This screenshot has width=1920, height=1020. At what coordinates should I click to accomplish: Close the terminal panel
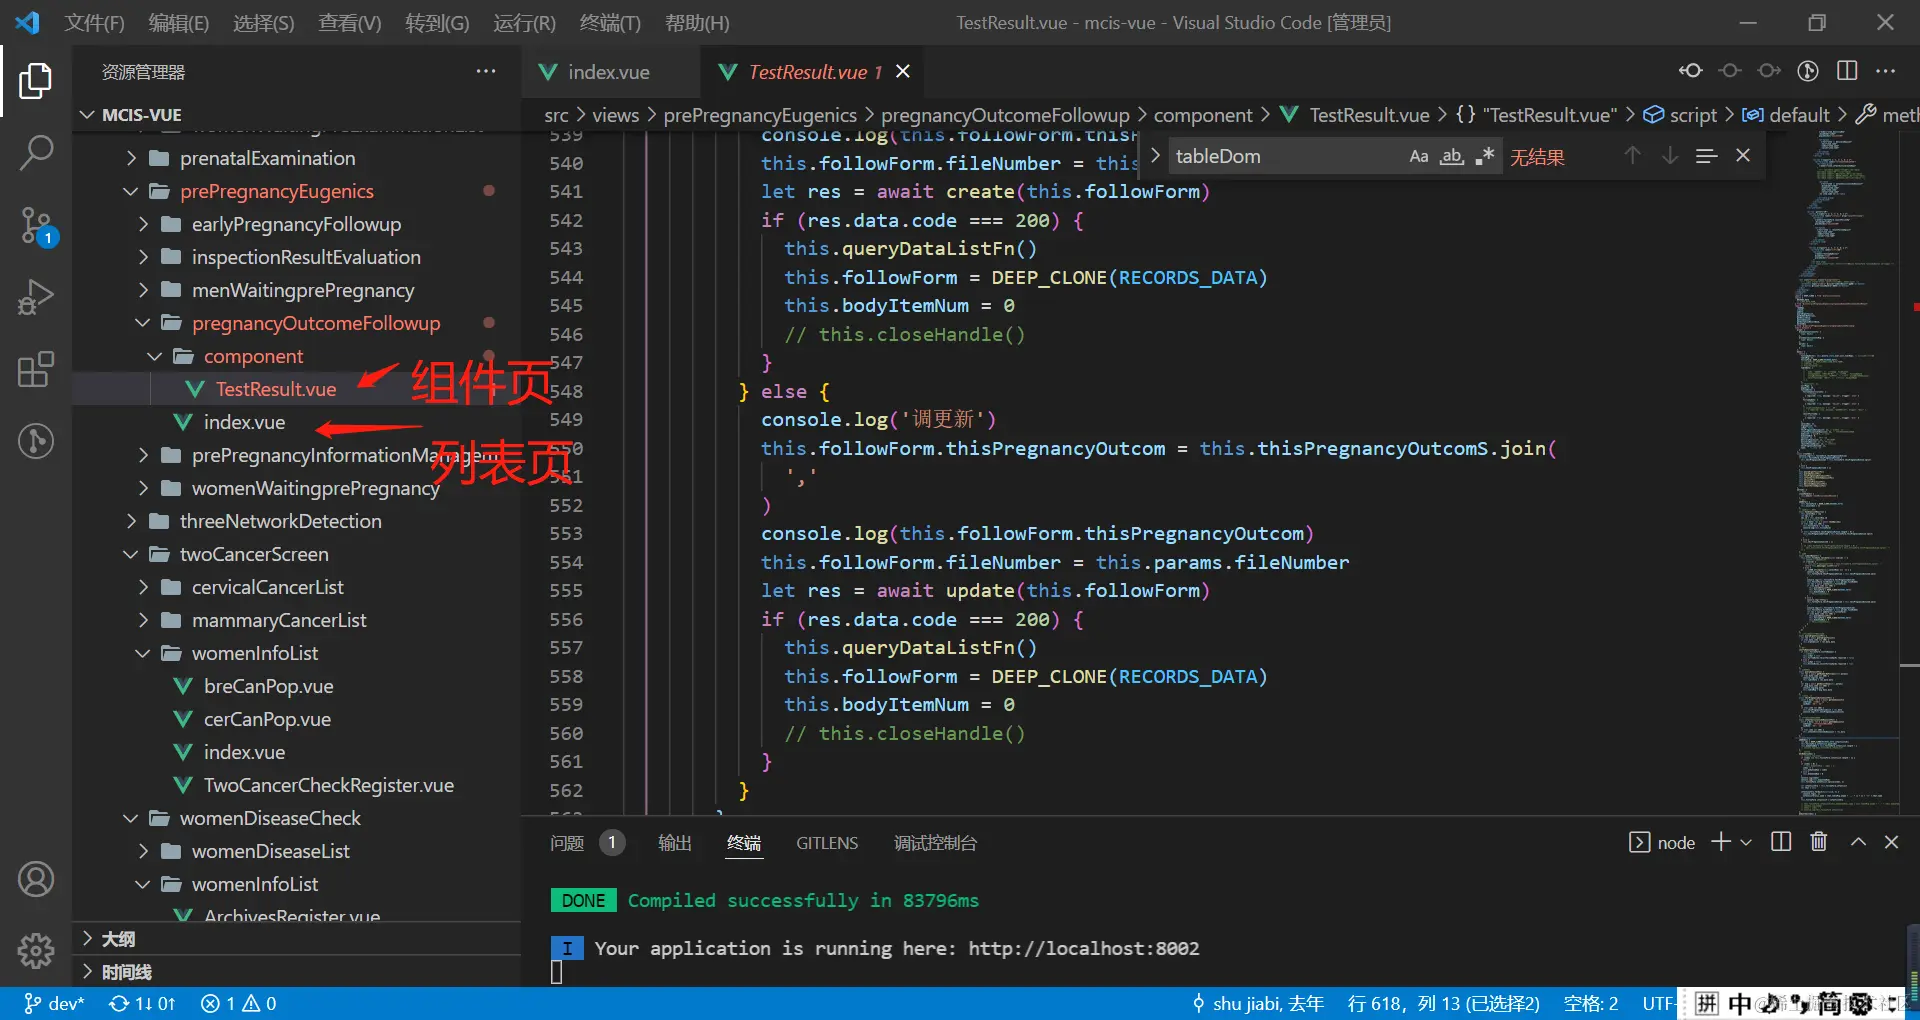tap(1891, 842)
